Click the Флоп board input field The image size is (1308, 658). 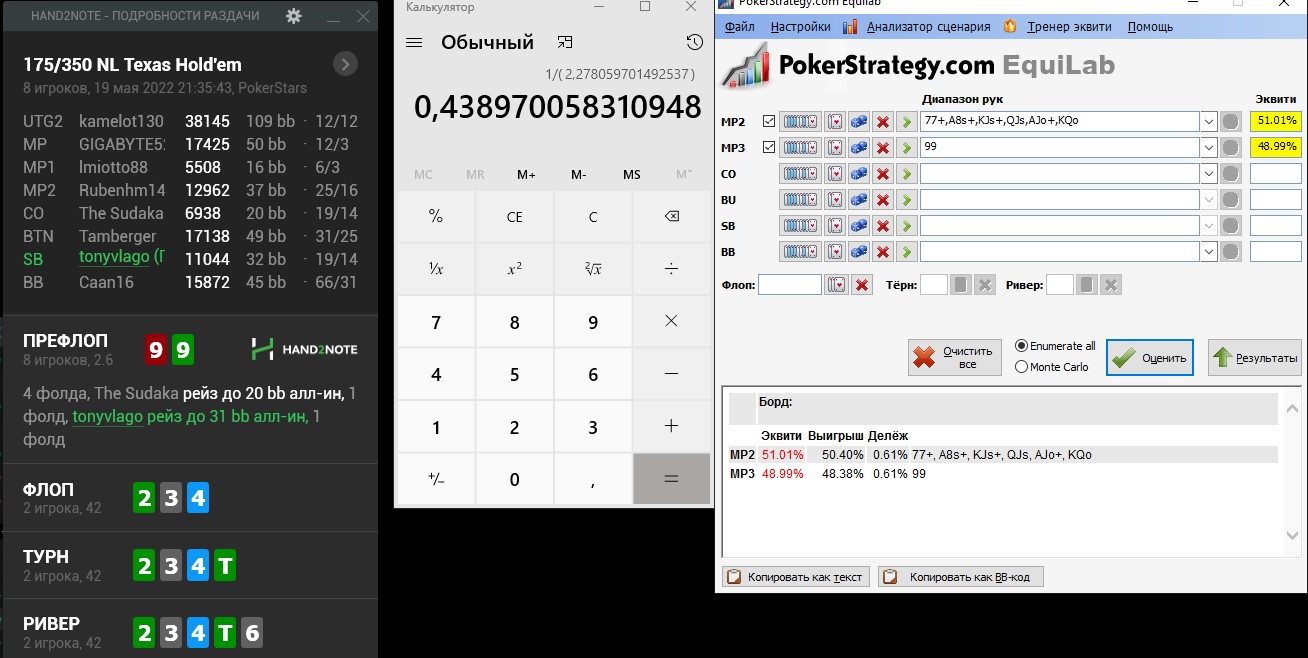[790, 285]
